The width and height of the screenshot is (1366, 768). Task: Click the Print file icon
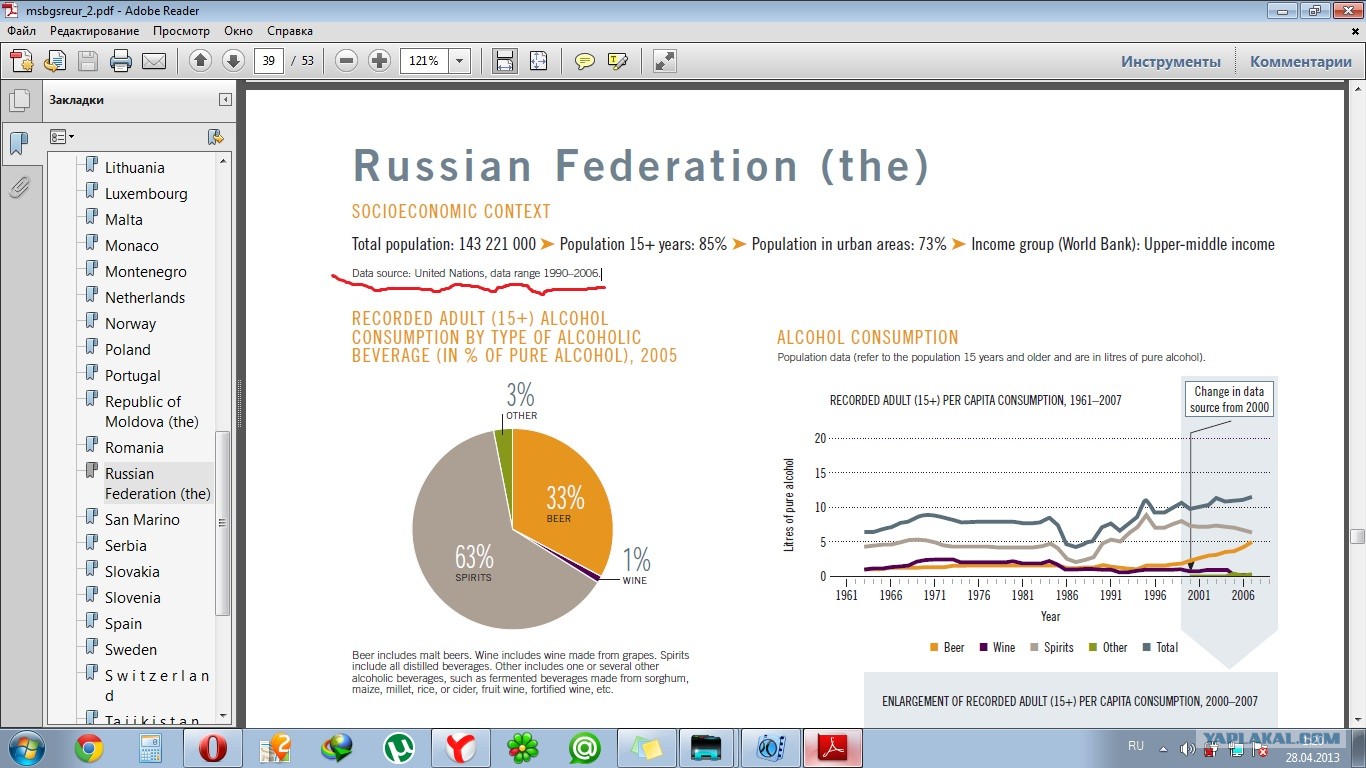pos(121,61)
